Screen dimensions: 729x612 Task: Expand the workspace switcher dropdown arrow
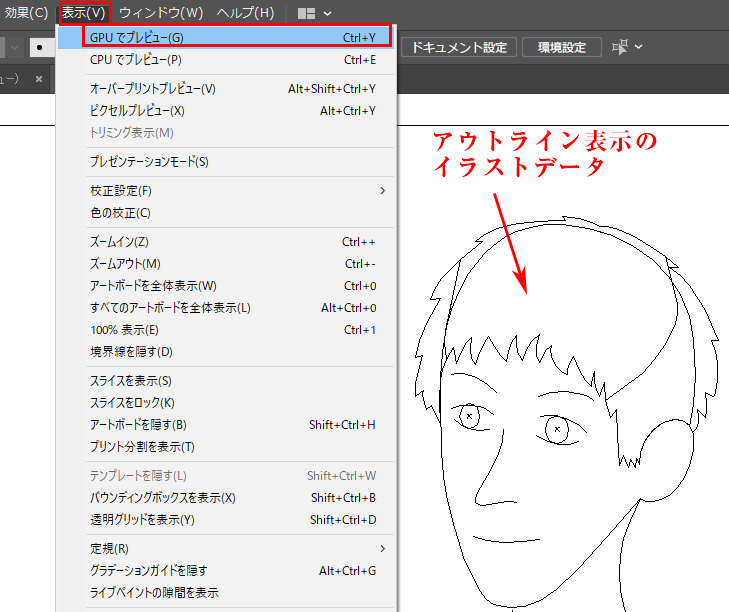(x=327, y=13)
